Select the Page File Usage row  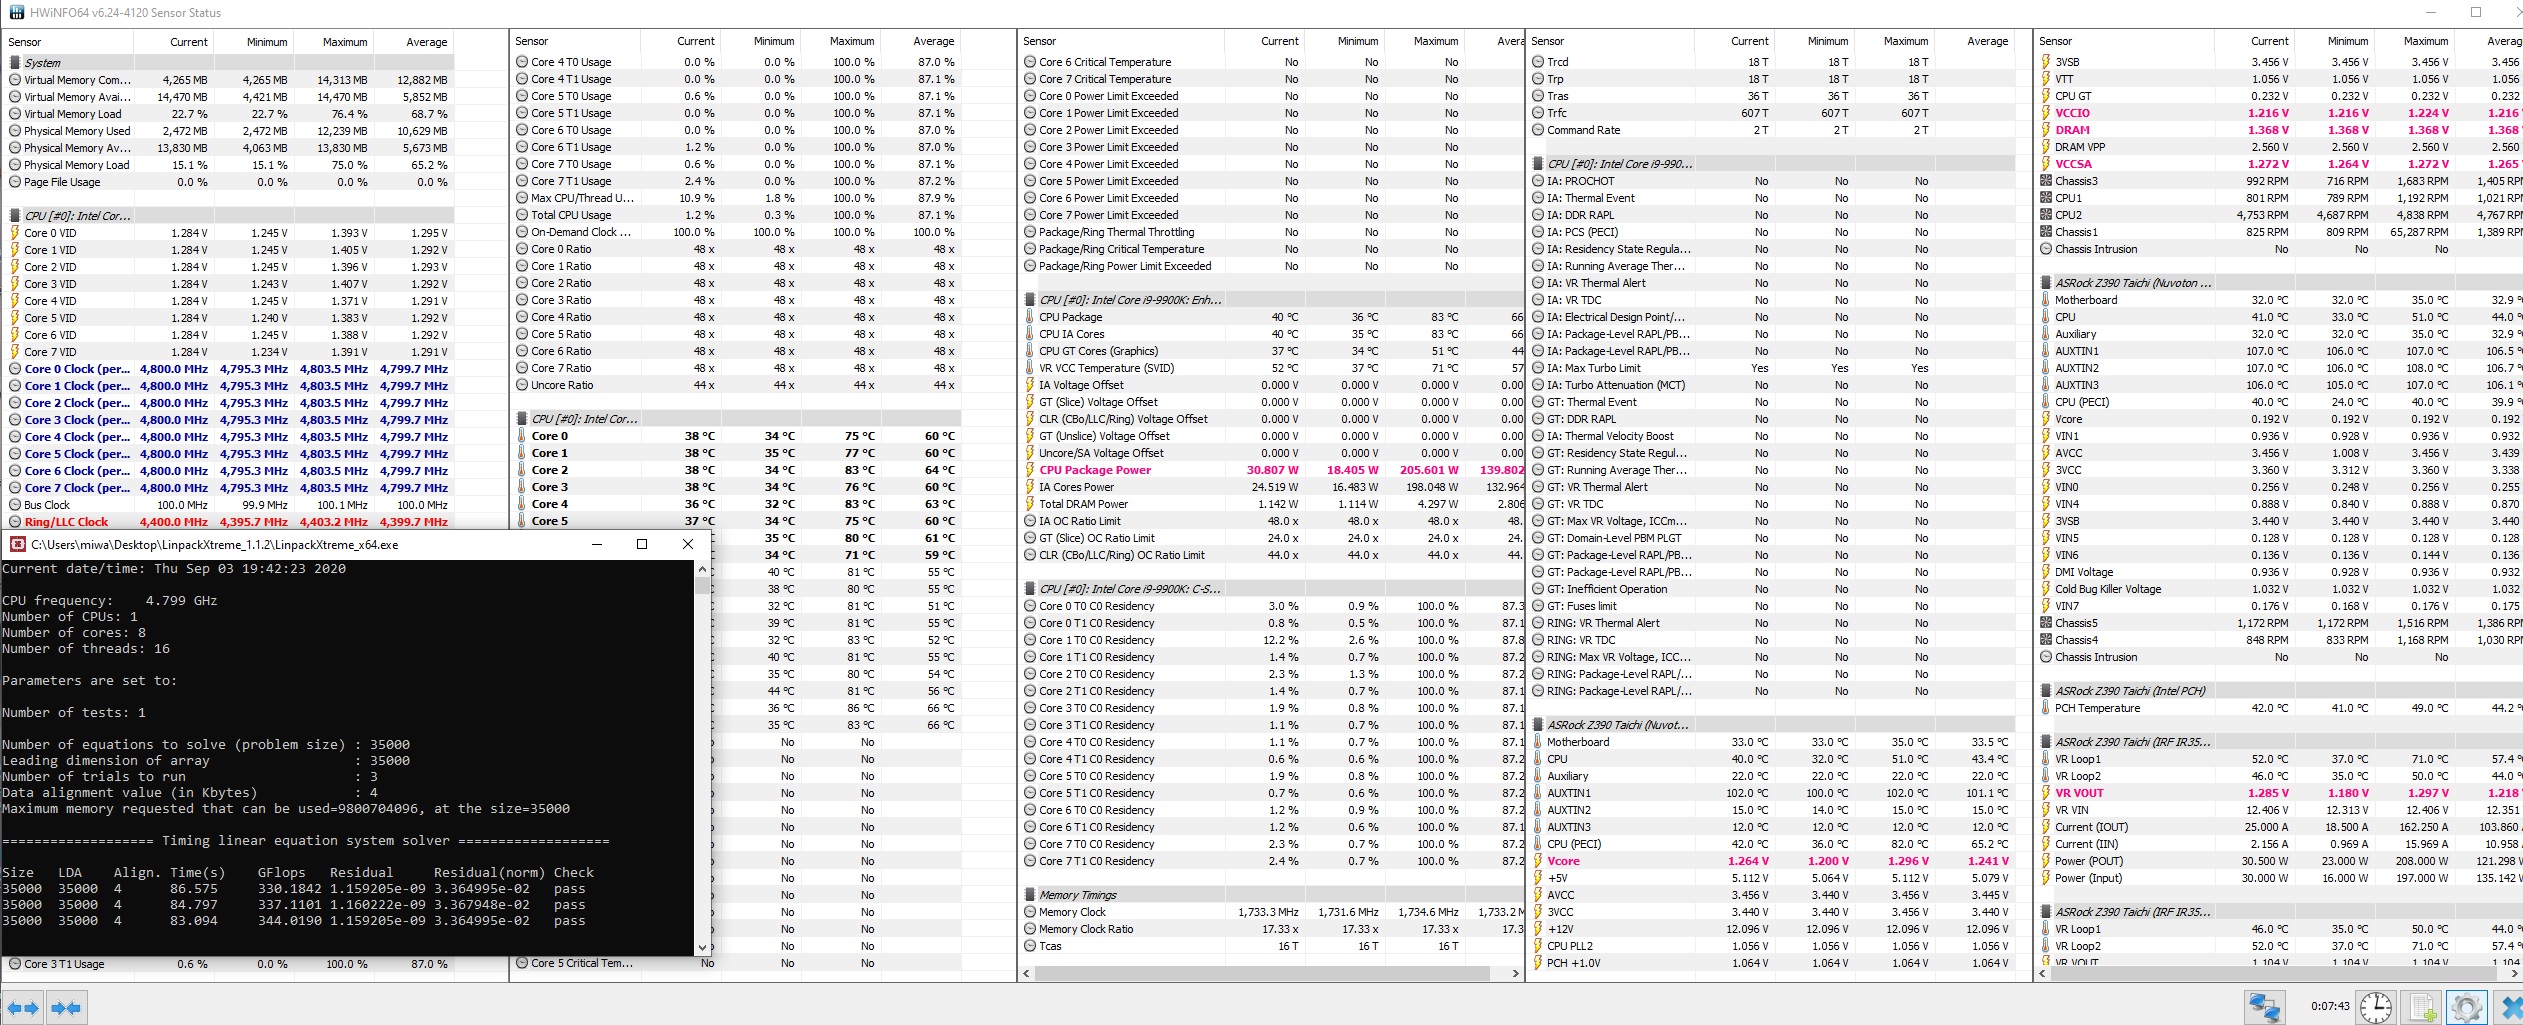point(229,182)
